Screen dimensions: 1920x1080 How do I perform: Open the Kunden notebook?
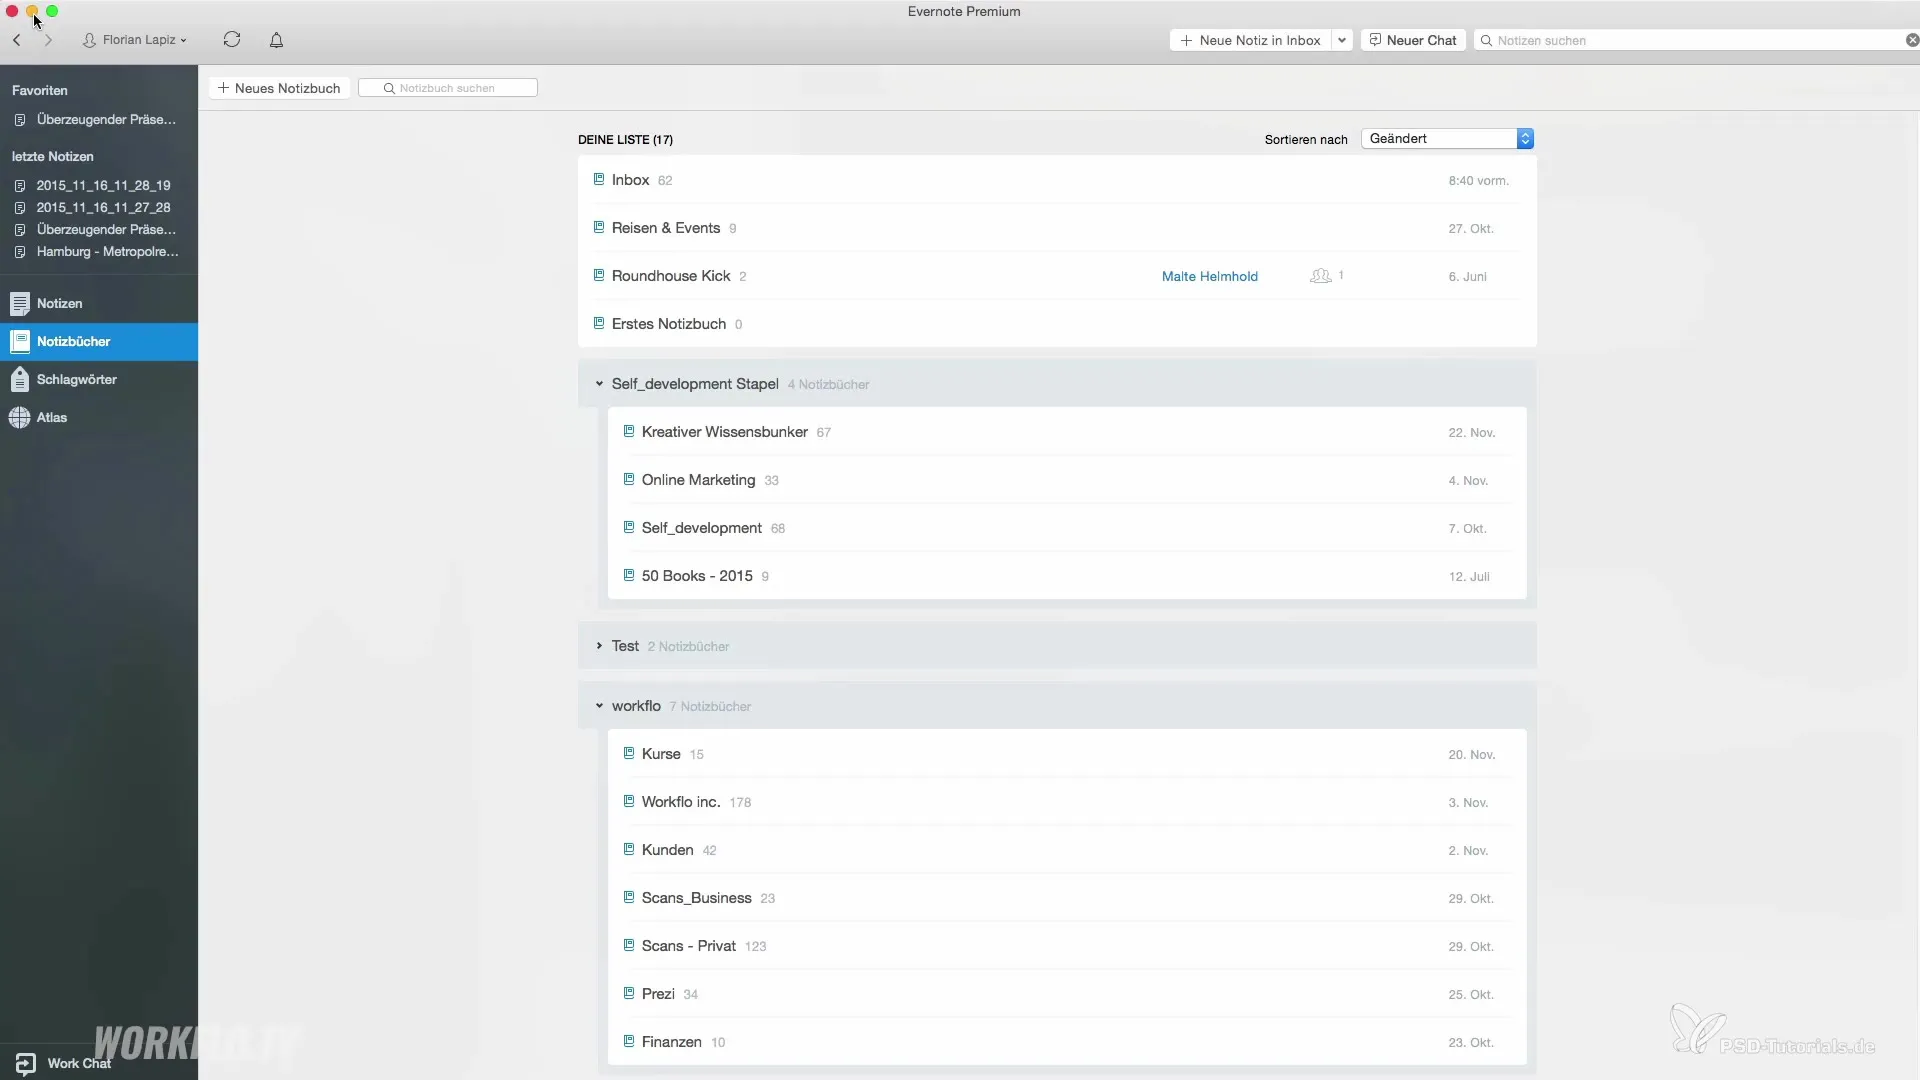point(1067,850)
